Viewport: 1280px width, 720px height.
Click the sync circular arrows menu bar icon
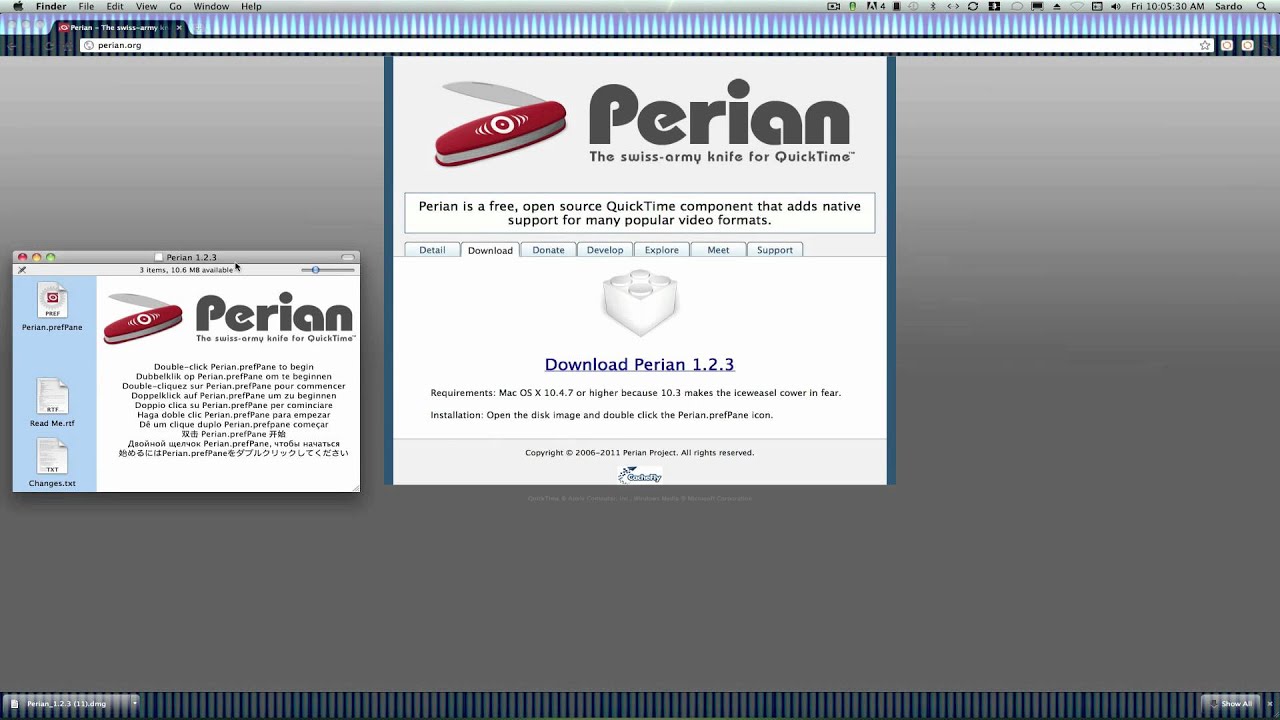point(973,6)
